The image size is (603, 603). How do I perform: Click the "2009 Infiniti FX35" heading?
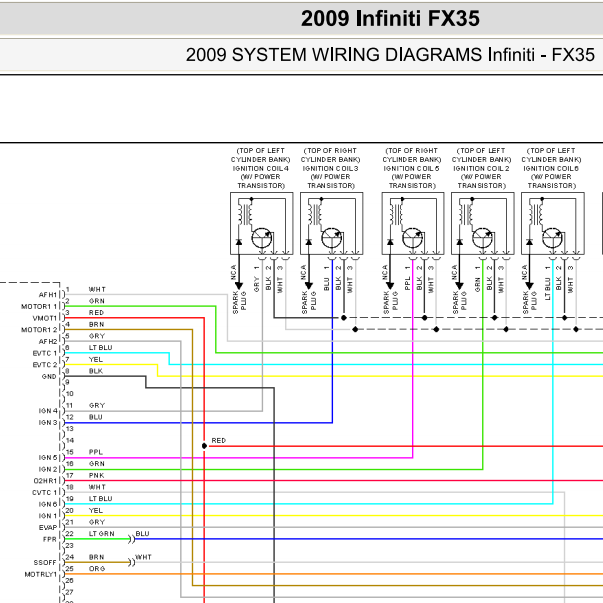(390, 18)
